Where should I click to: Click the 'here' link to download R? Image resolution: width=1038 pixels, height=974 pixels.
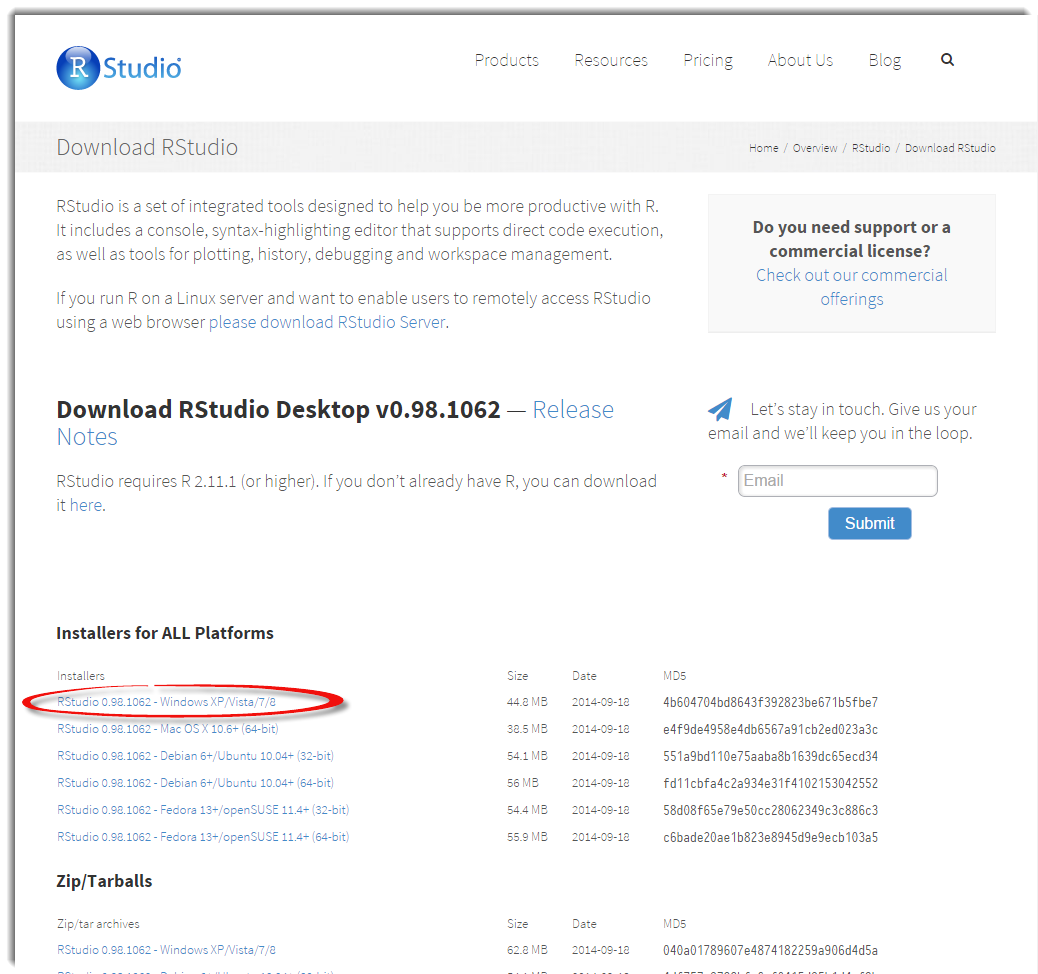(x=86, y=505)
